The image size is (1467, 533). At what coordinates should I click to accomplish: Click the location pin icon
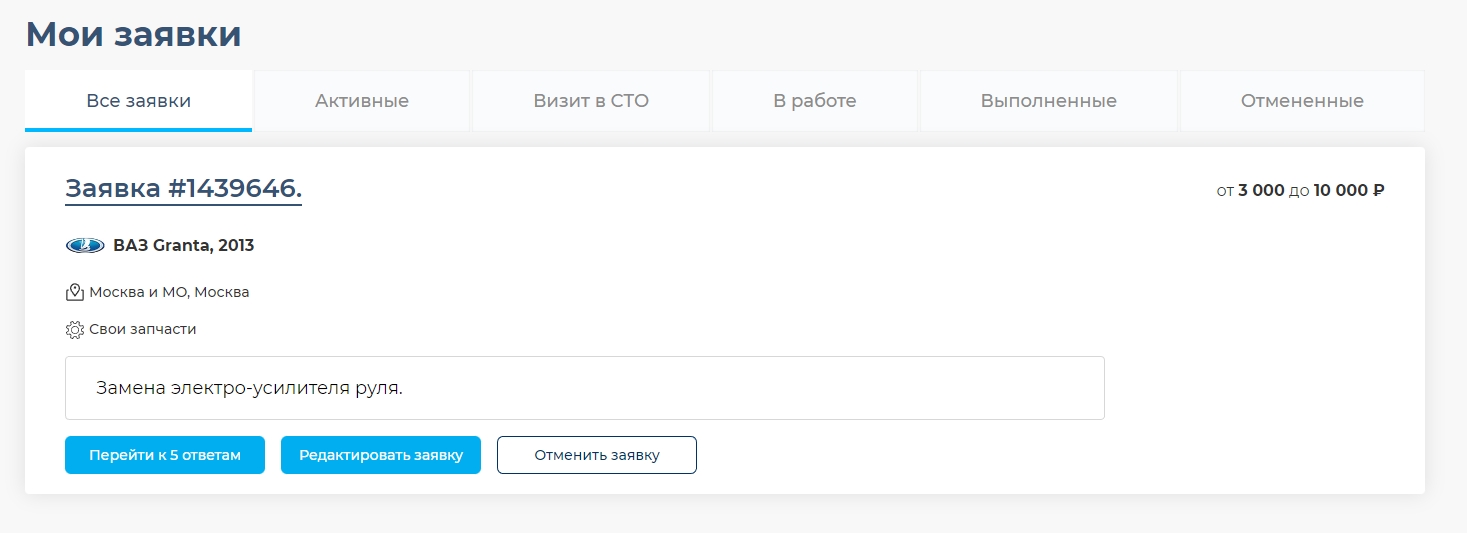click(74, 292)
